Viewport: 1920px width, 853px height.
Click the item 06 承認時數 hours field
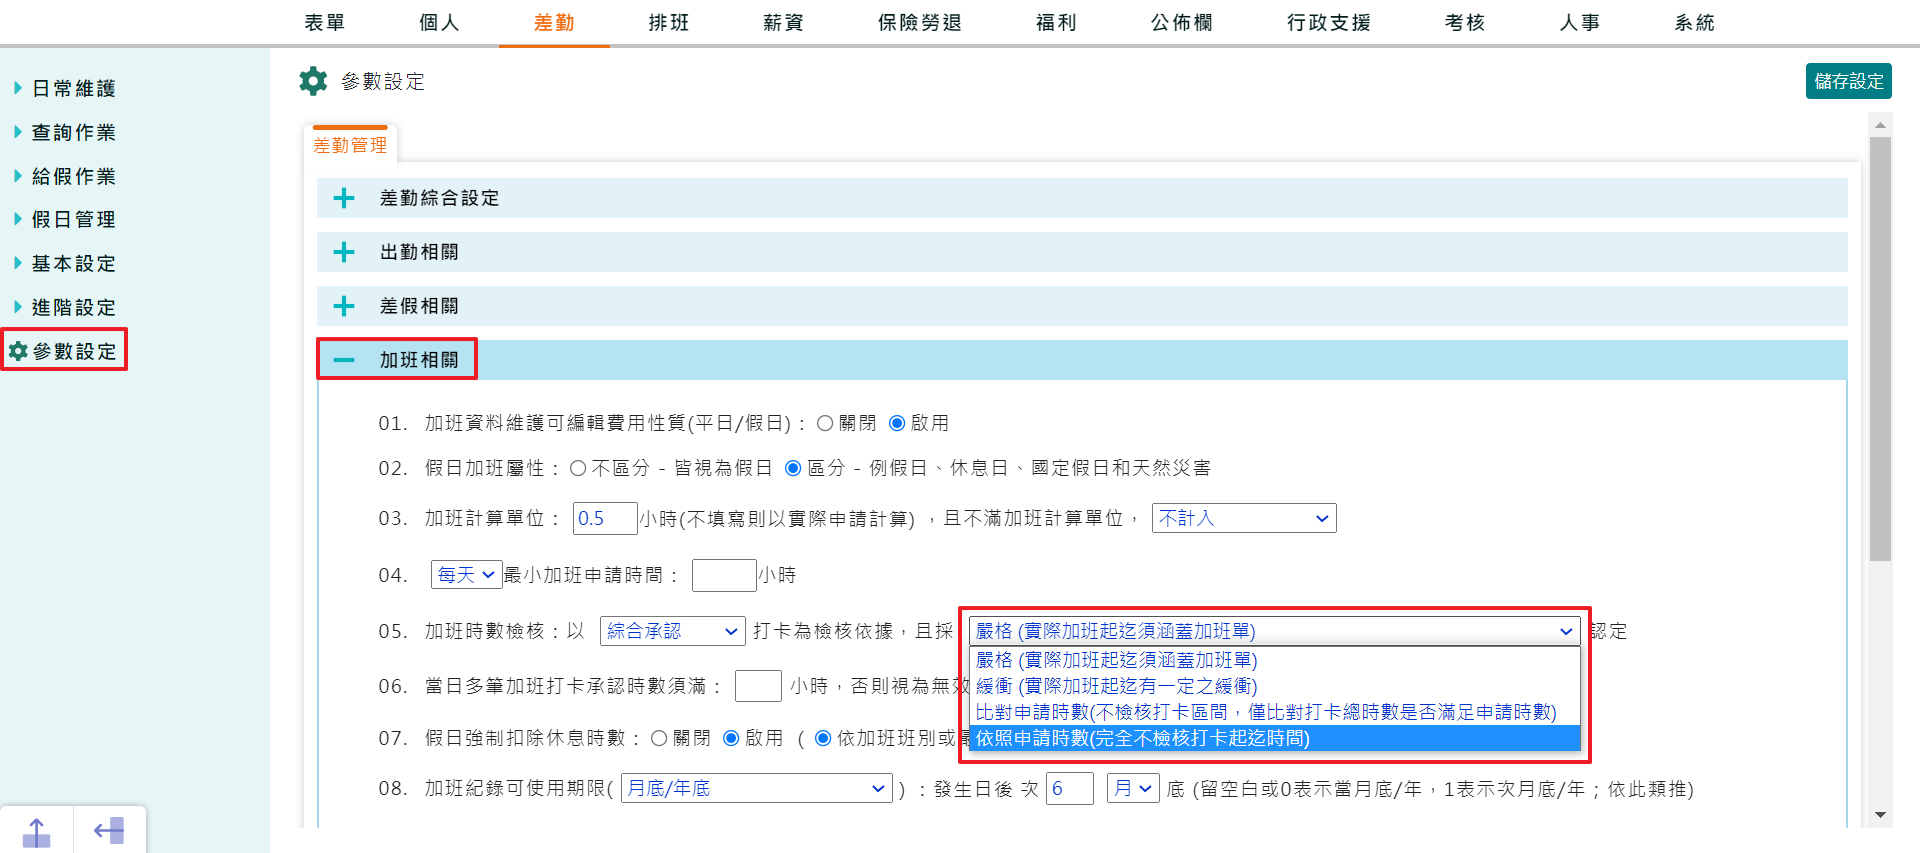(758, 686)
